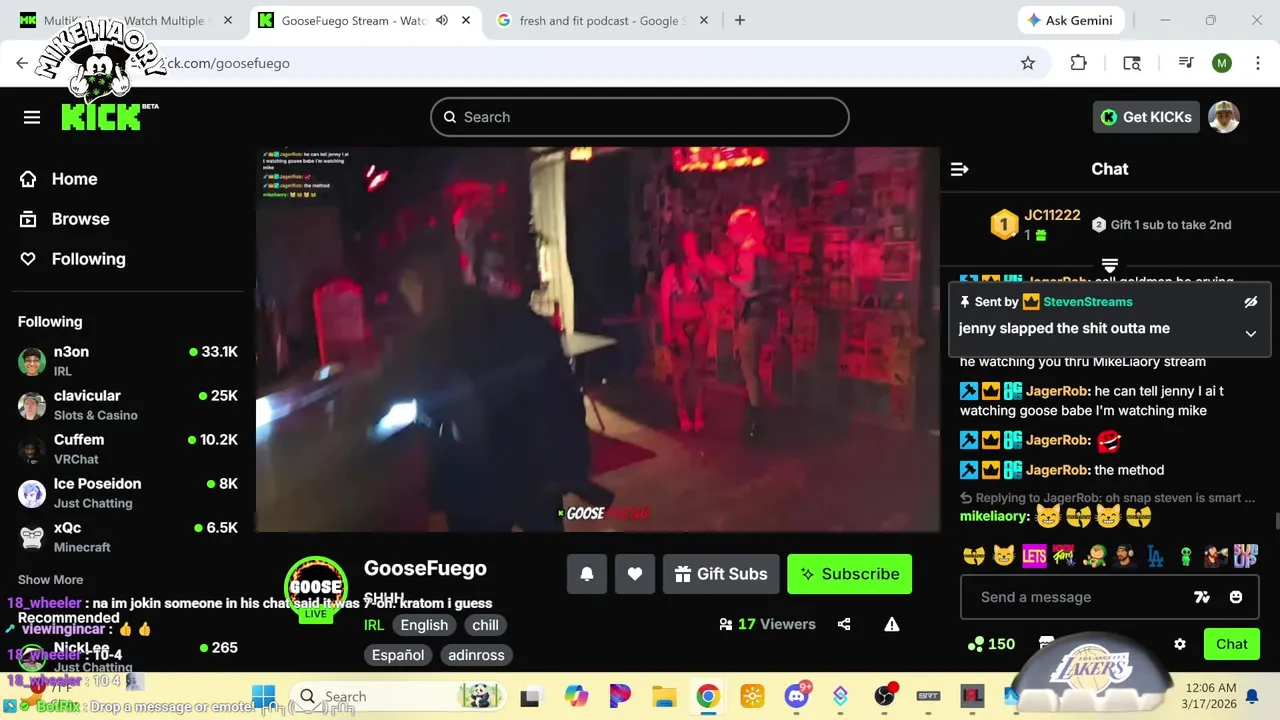Collapse the chat panel with arrow icon
This screenshot has height=720, width=1280.
click(x=959, y=169)
